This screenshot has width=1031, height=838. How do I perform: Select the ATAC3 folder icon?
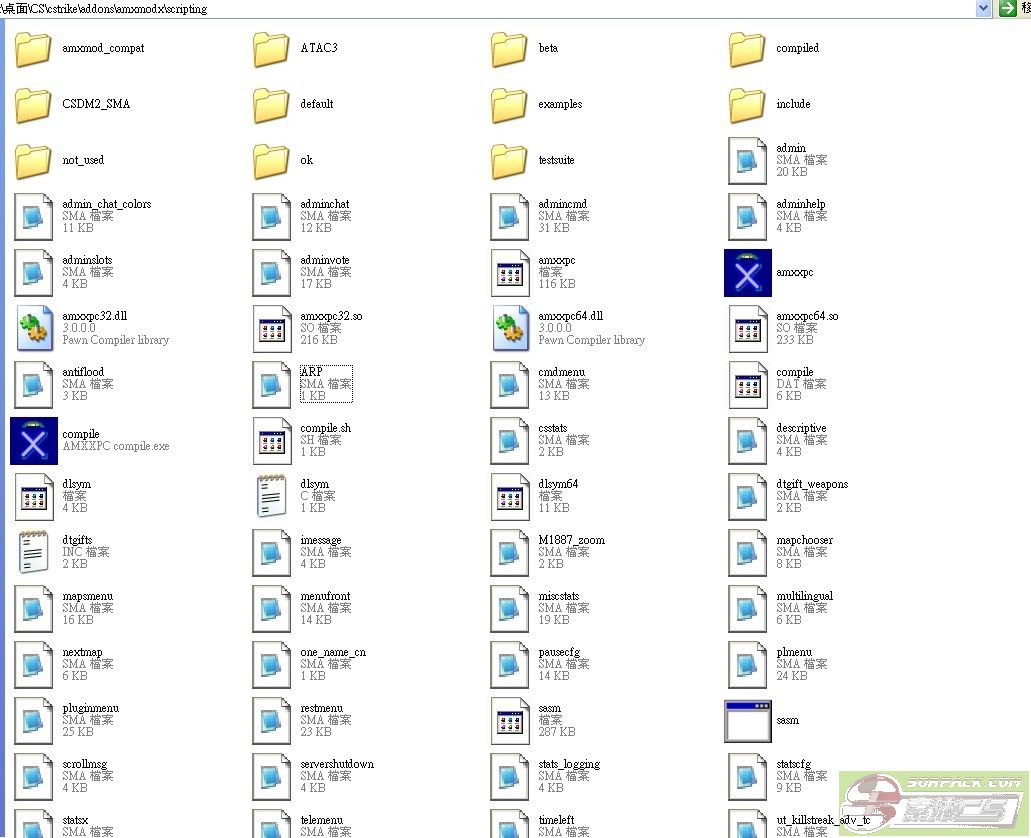[271, 49]
